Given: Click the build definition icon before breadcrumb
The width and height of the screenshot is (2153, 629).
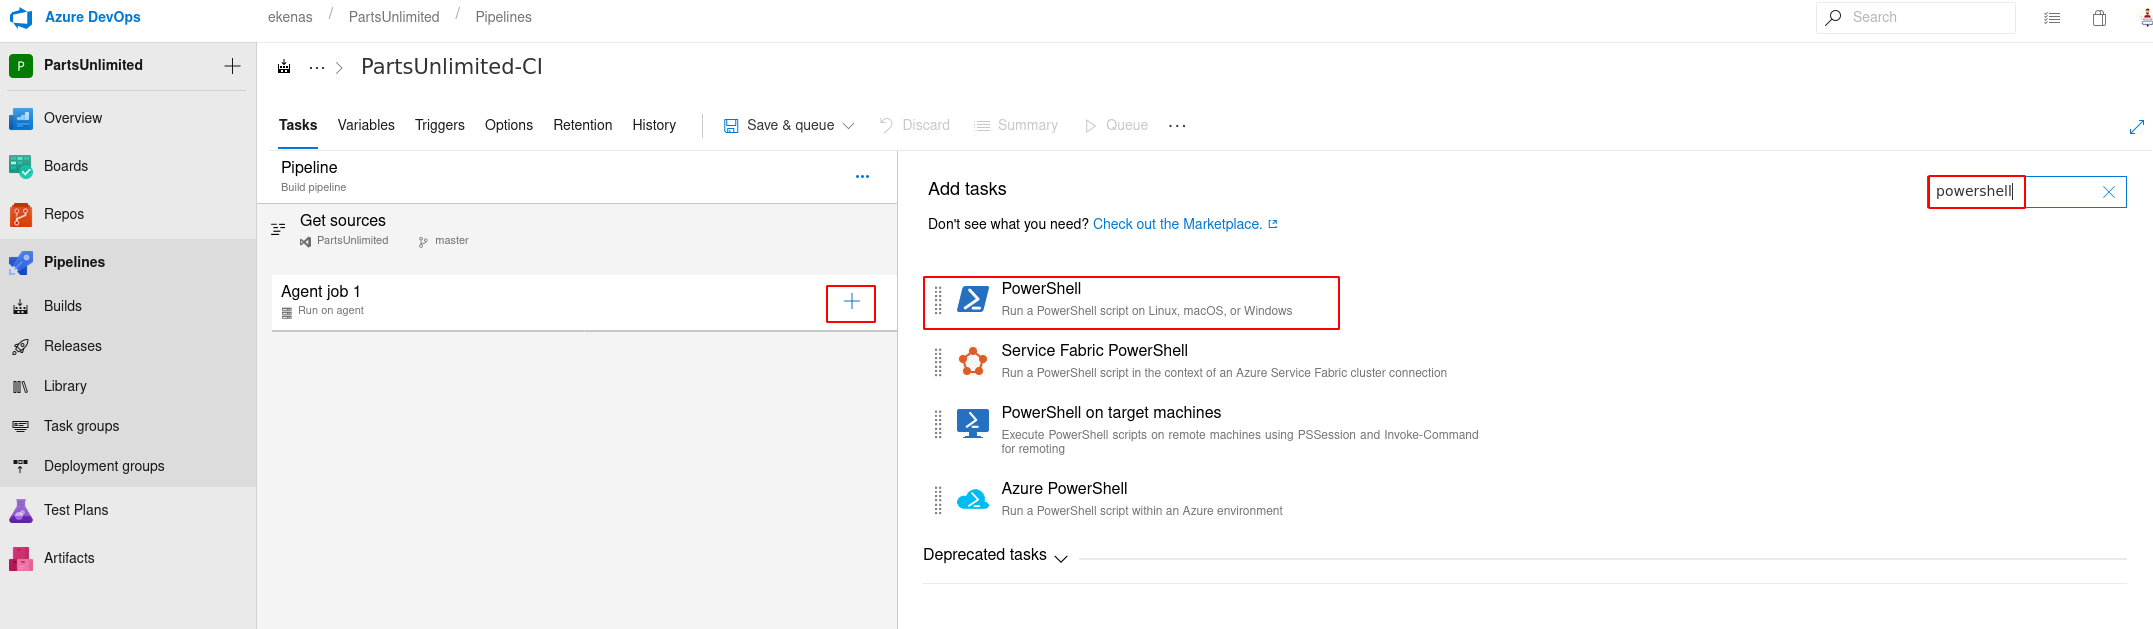Looking at the screenshot, I should pos(284,67).
